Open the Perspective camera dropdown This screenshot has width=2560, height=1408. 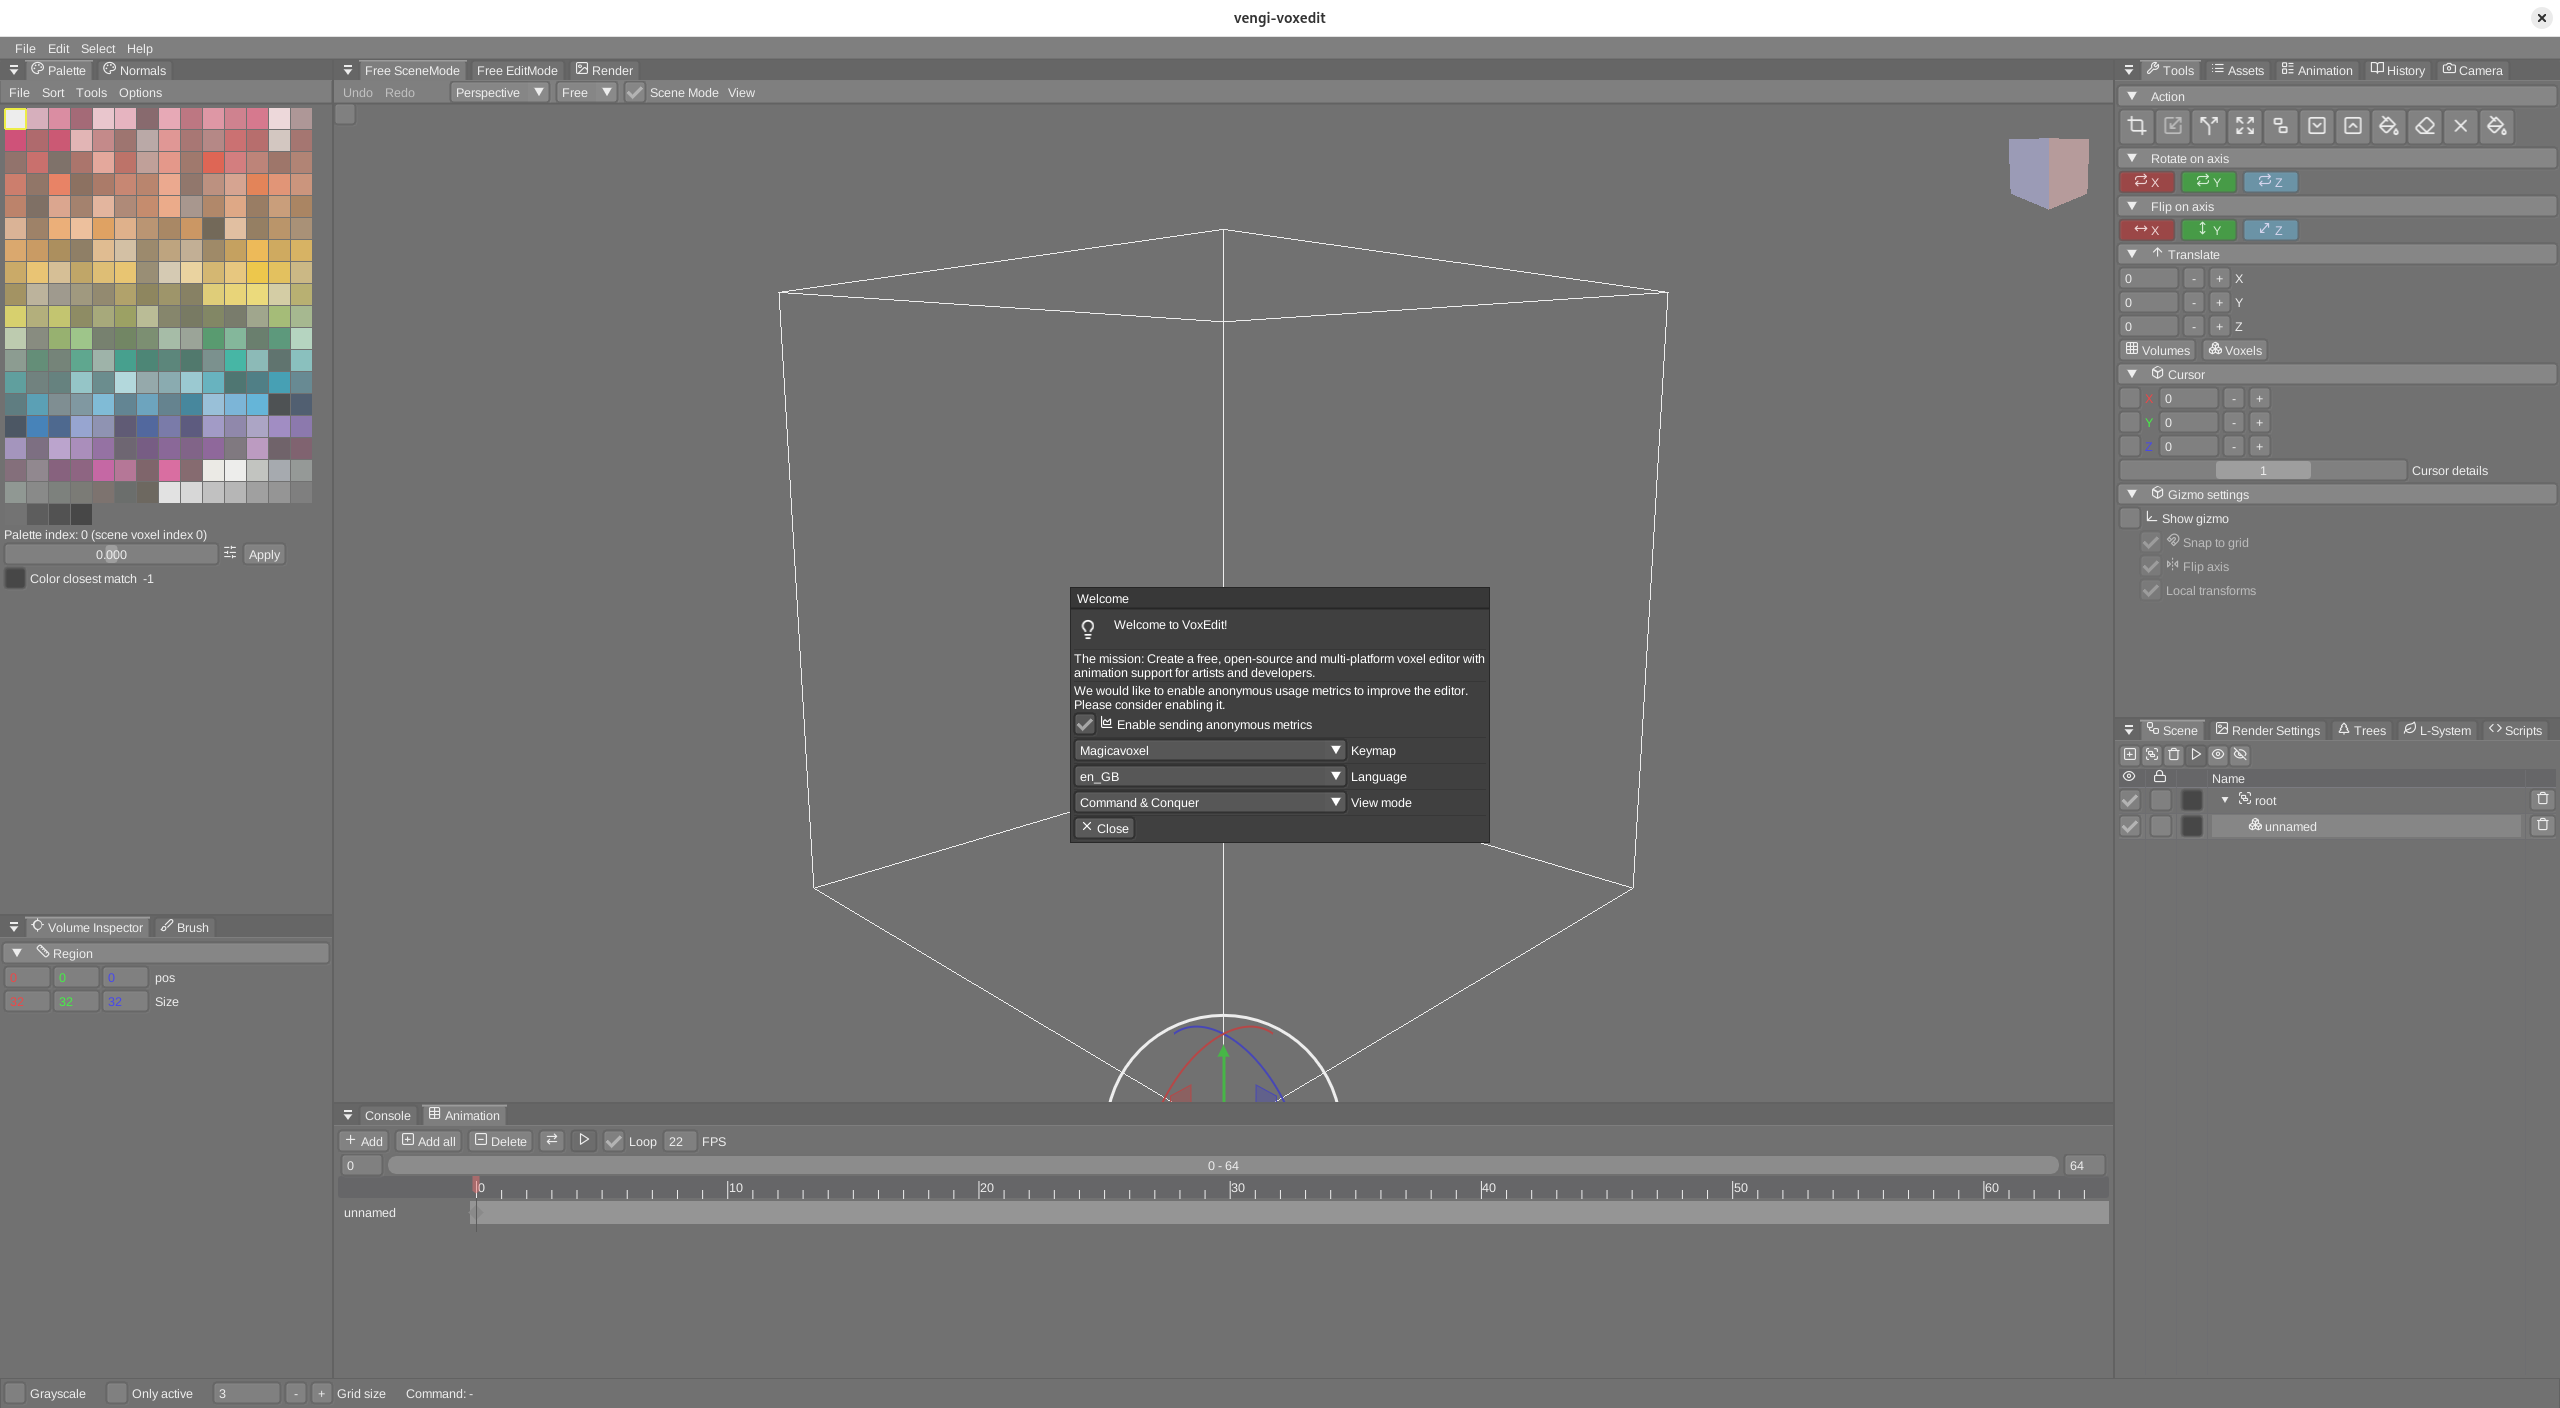[x=499, y=92]
